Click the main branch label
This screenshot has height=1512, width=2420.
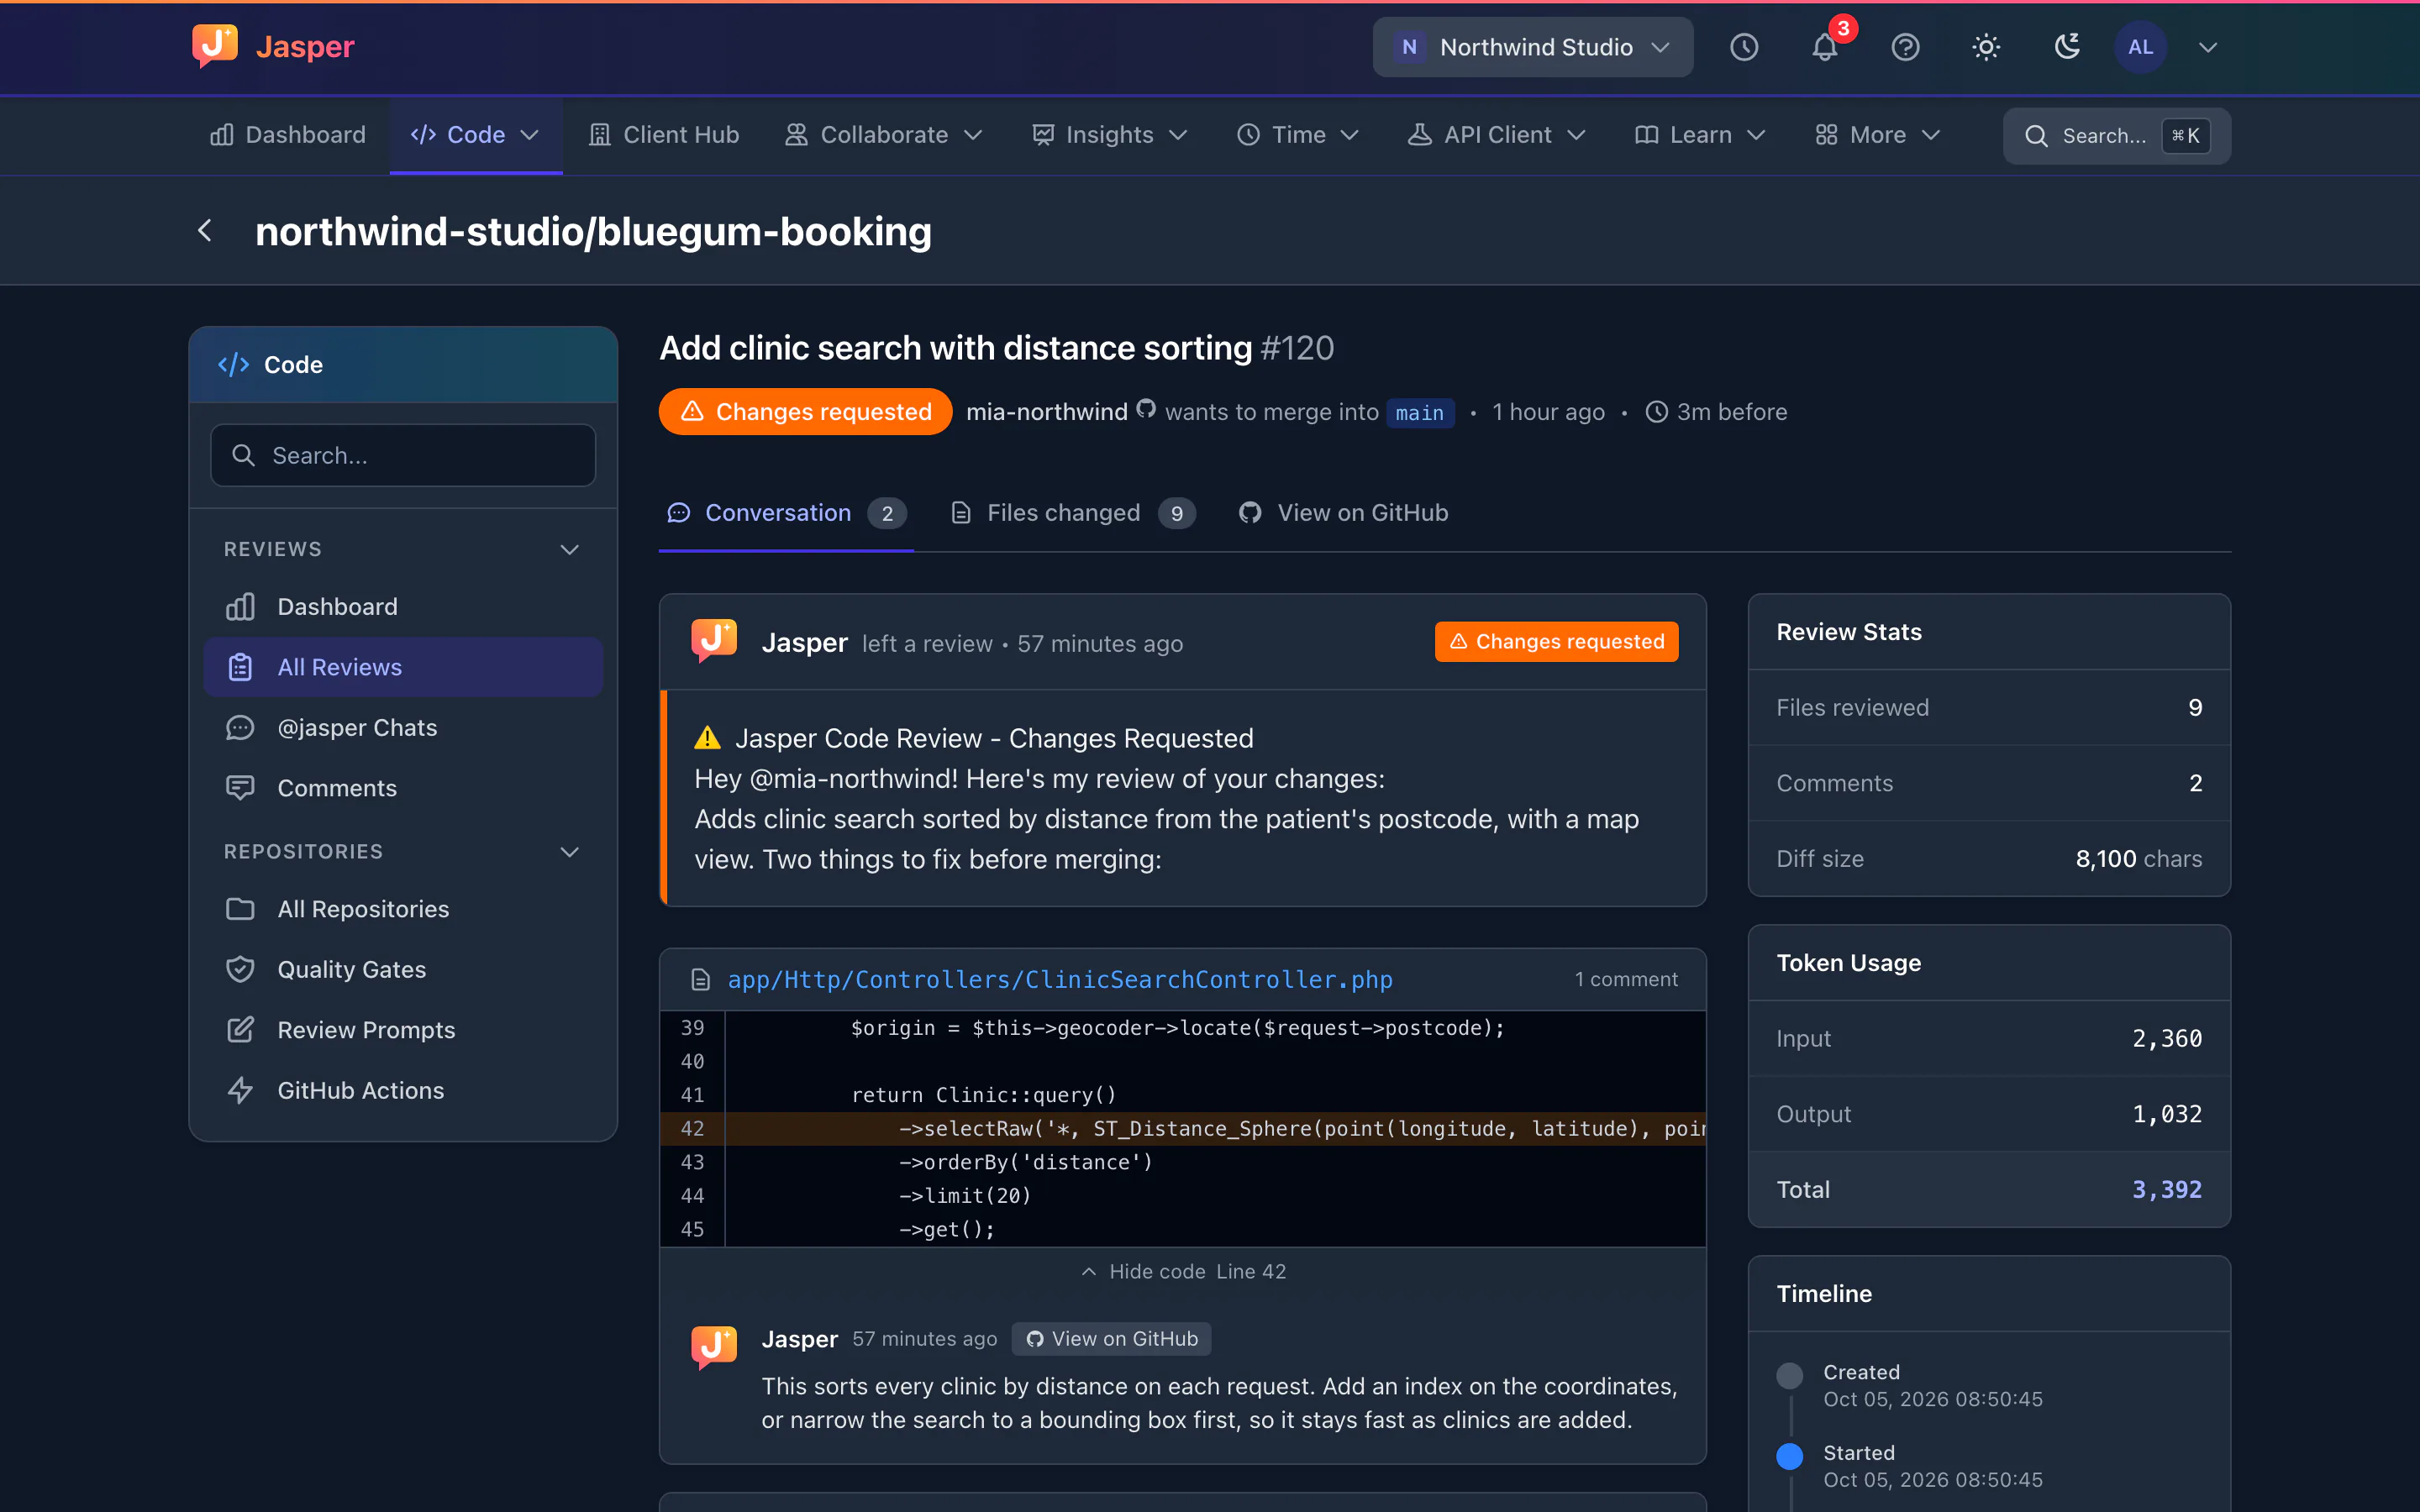[1420, 413]
